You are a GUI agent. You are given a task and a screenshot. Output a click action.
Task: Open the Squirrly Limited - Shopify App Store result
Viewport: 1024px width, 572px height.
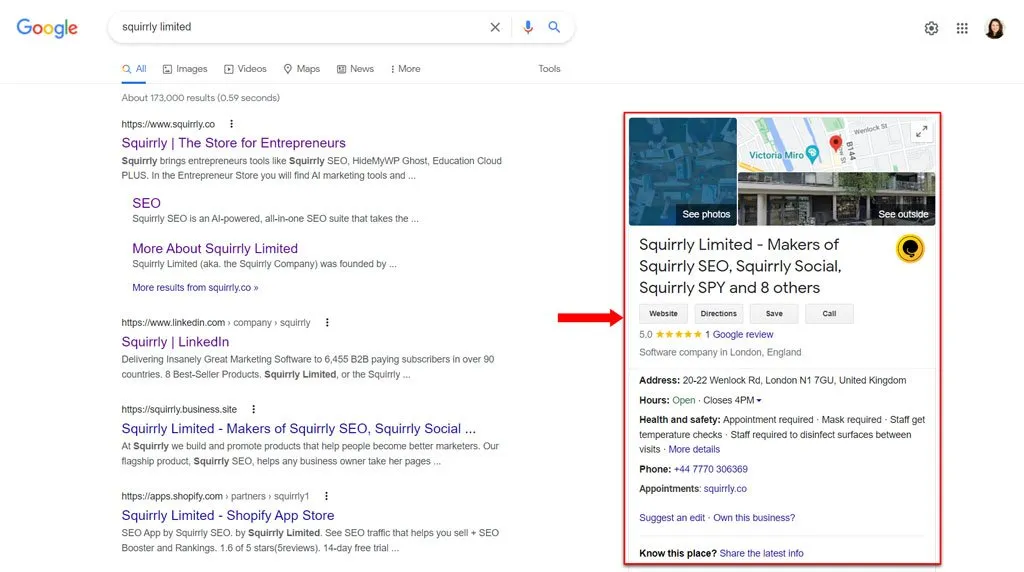pos(228,515)
